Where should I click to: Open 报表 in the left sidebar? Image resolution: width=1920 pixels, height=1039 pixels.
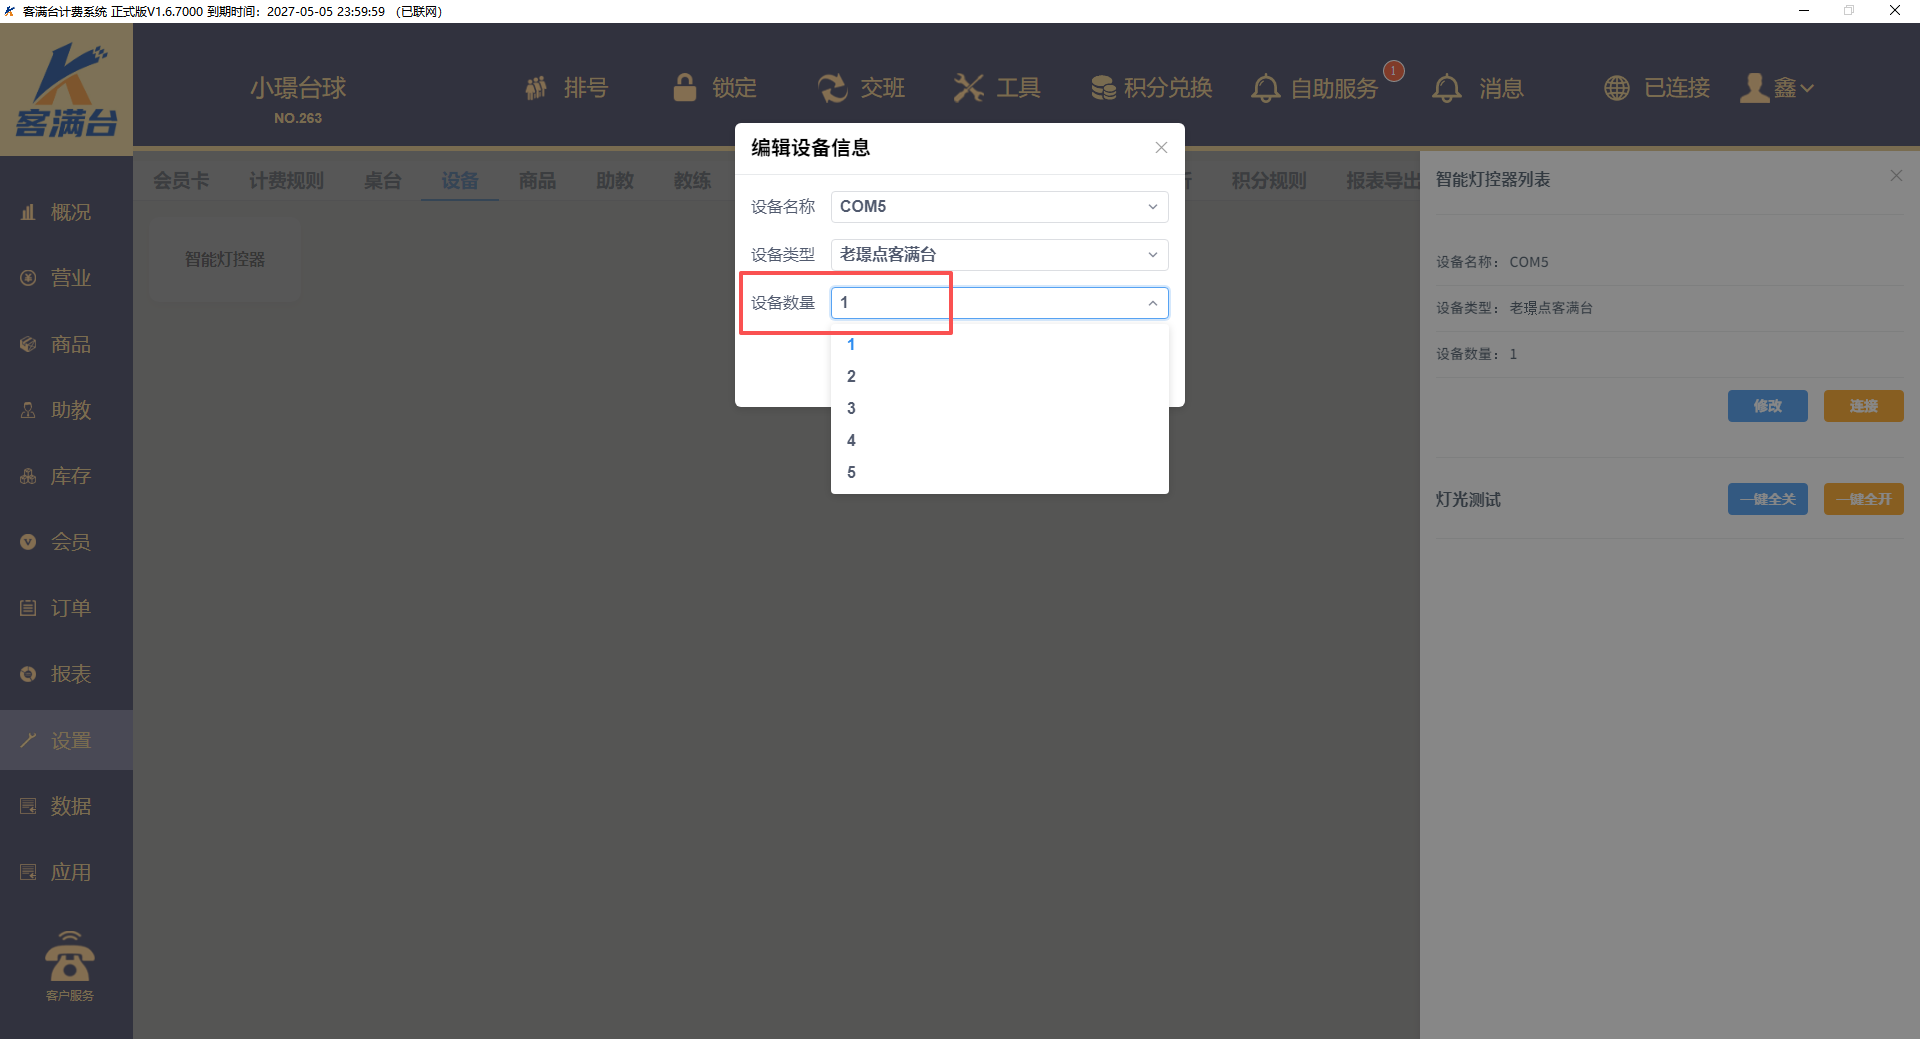[70, 674]
